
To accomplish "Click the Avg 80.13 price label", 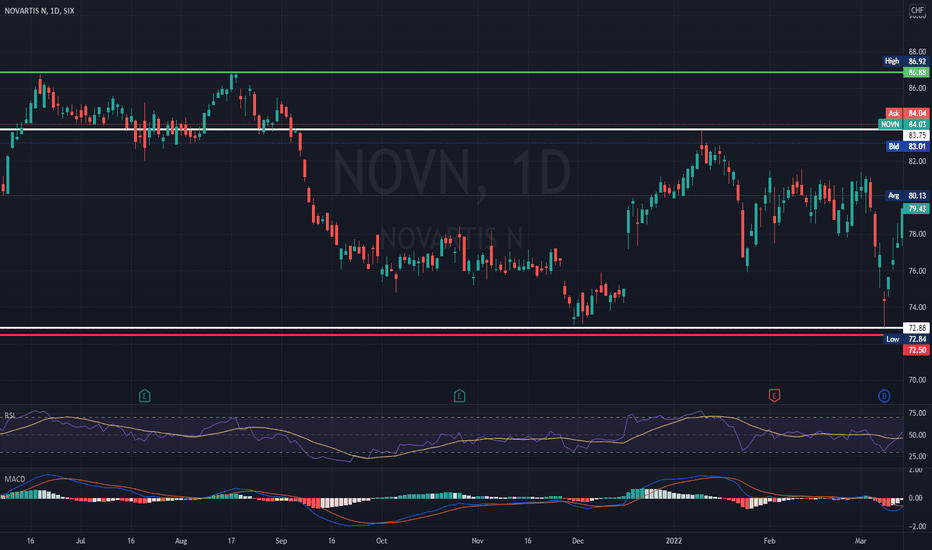I will [906, 196].
